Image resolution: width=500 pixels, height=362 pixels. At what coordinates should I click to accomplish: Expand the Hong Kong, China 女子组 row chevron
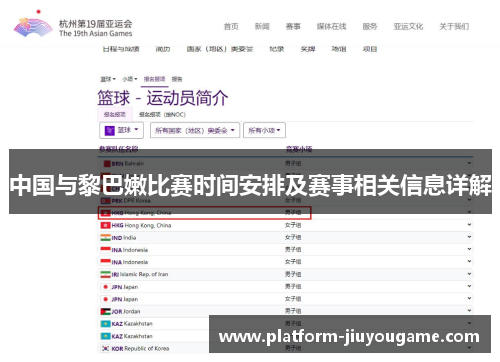coord(469,225)
